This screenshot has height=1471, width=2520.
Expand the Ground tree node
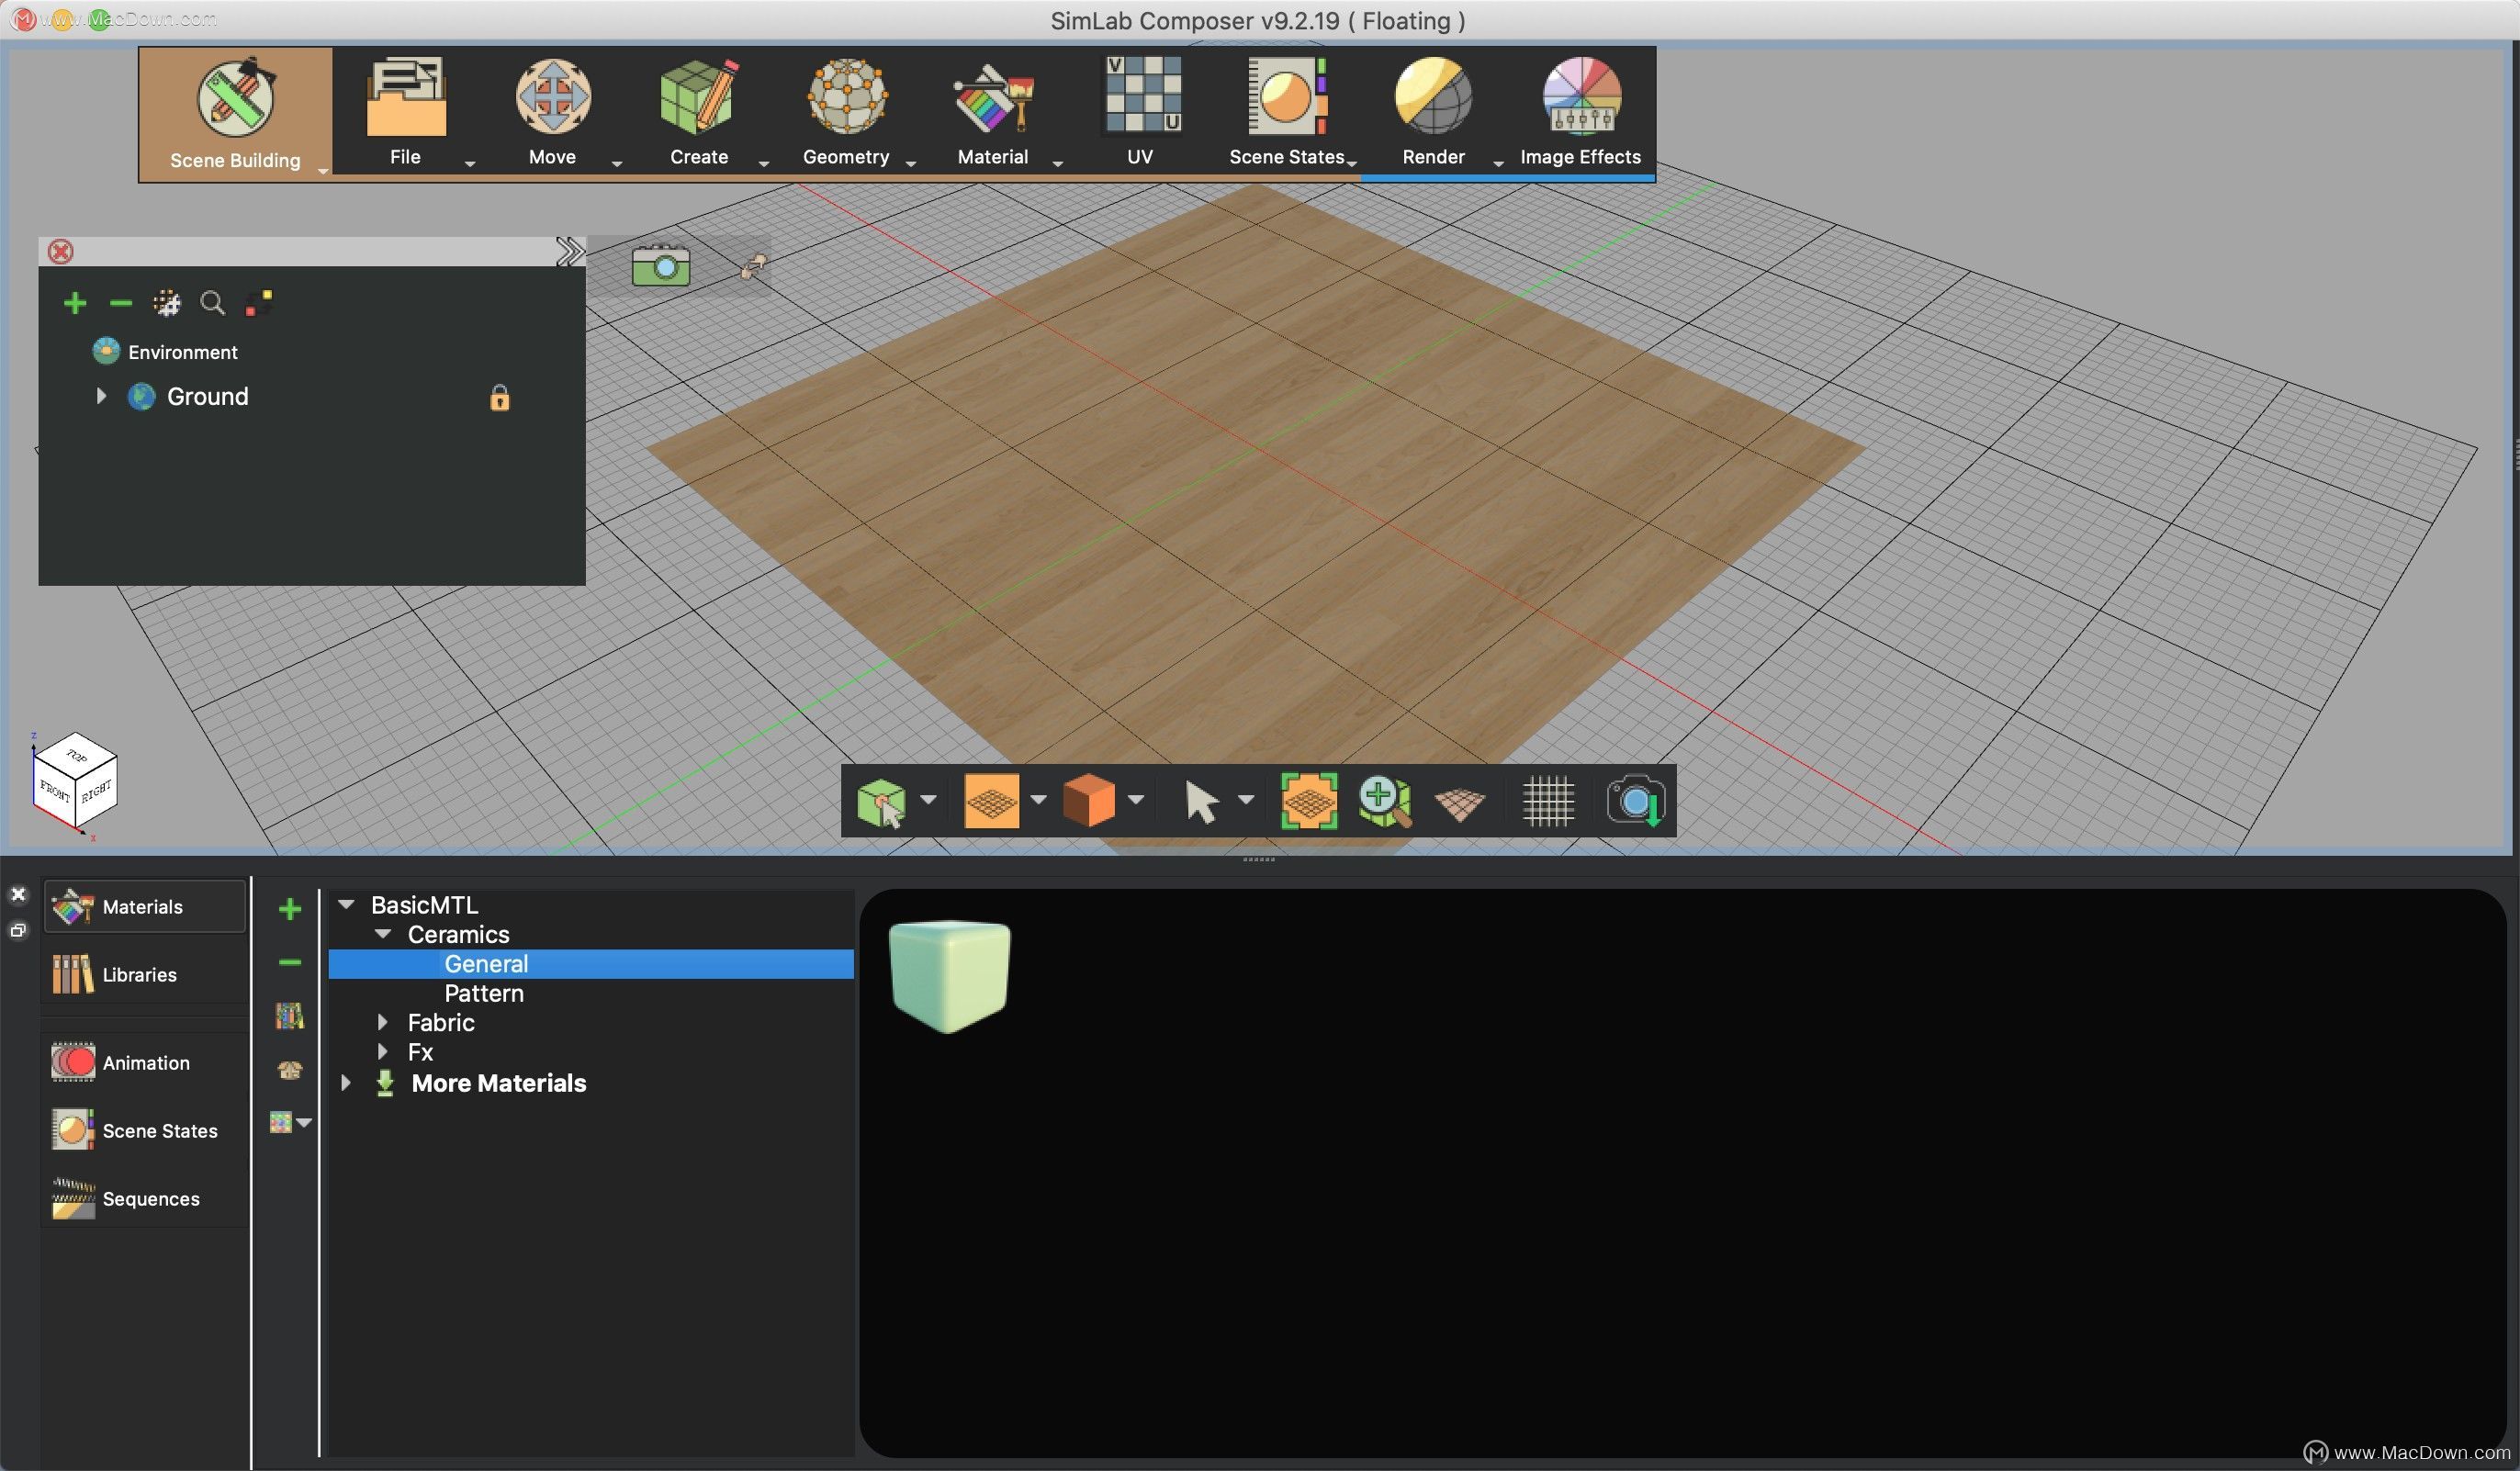[101, 396]
